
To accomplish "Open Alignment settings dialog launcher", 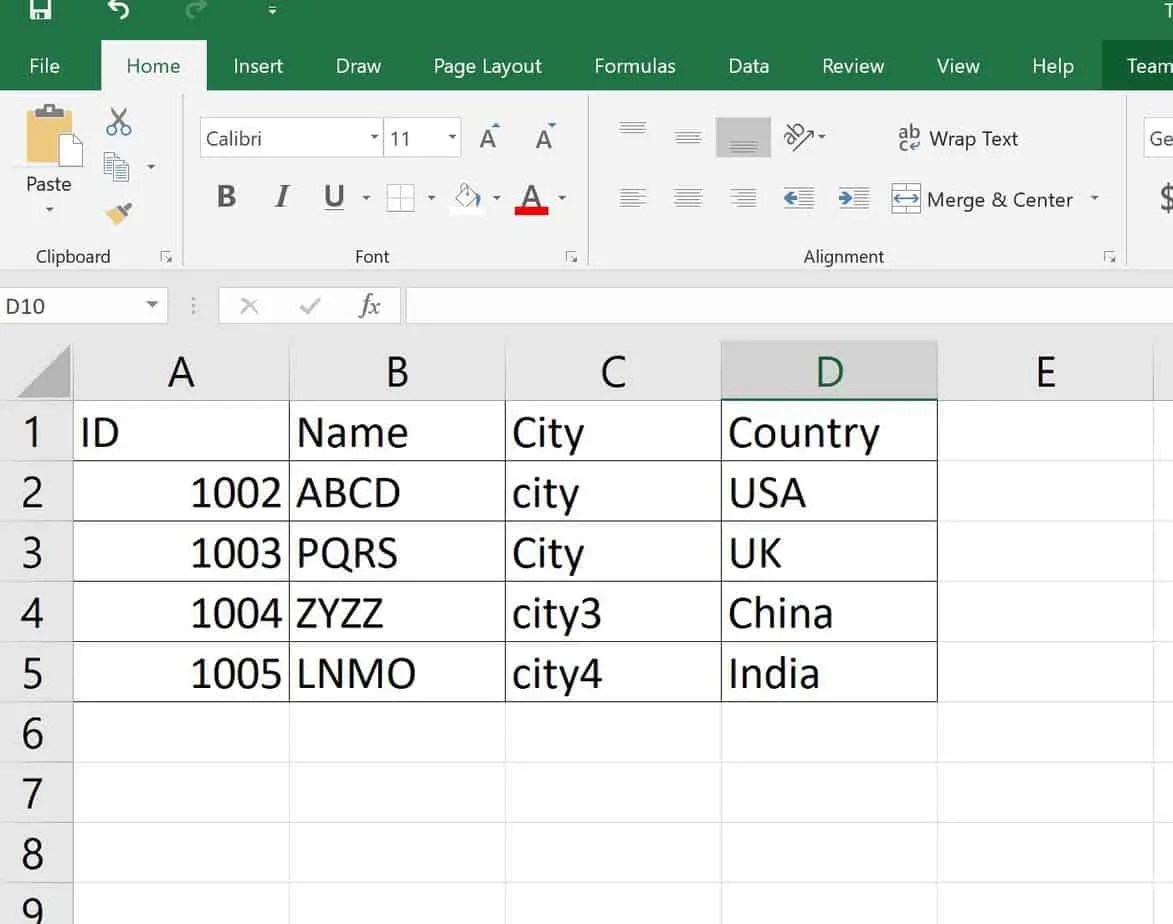I will tap(1109, 257).
